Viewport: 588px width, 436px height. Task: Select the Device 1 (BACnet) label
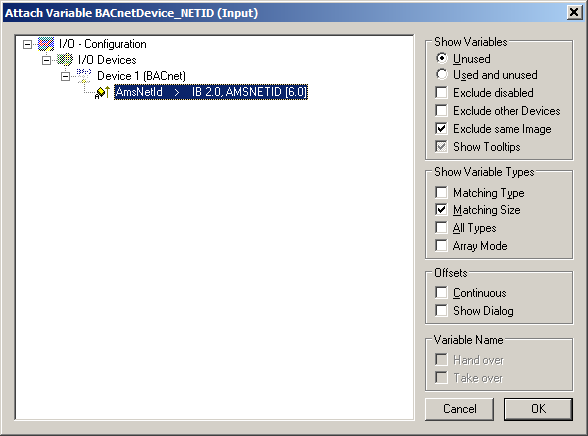click(x=141, y=76)
